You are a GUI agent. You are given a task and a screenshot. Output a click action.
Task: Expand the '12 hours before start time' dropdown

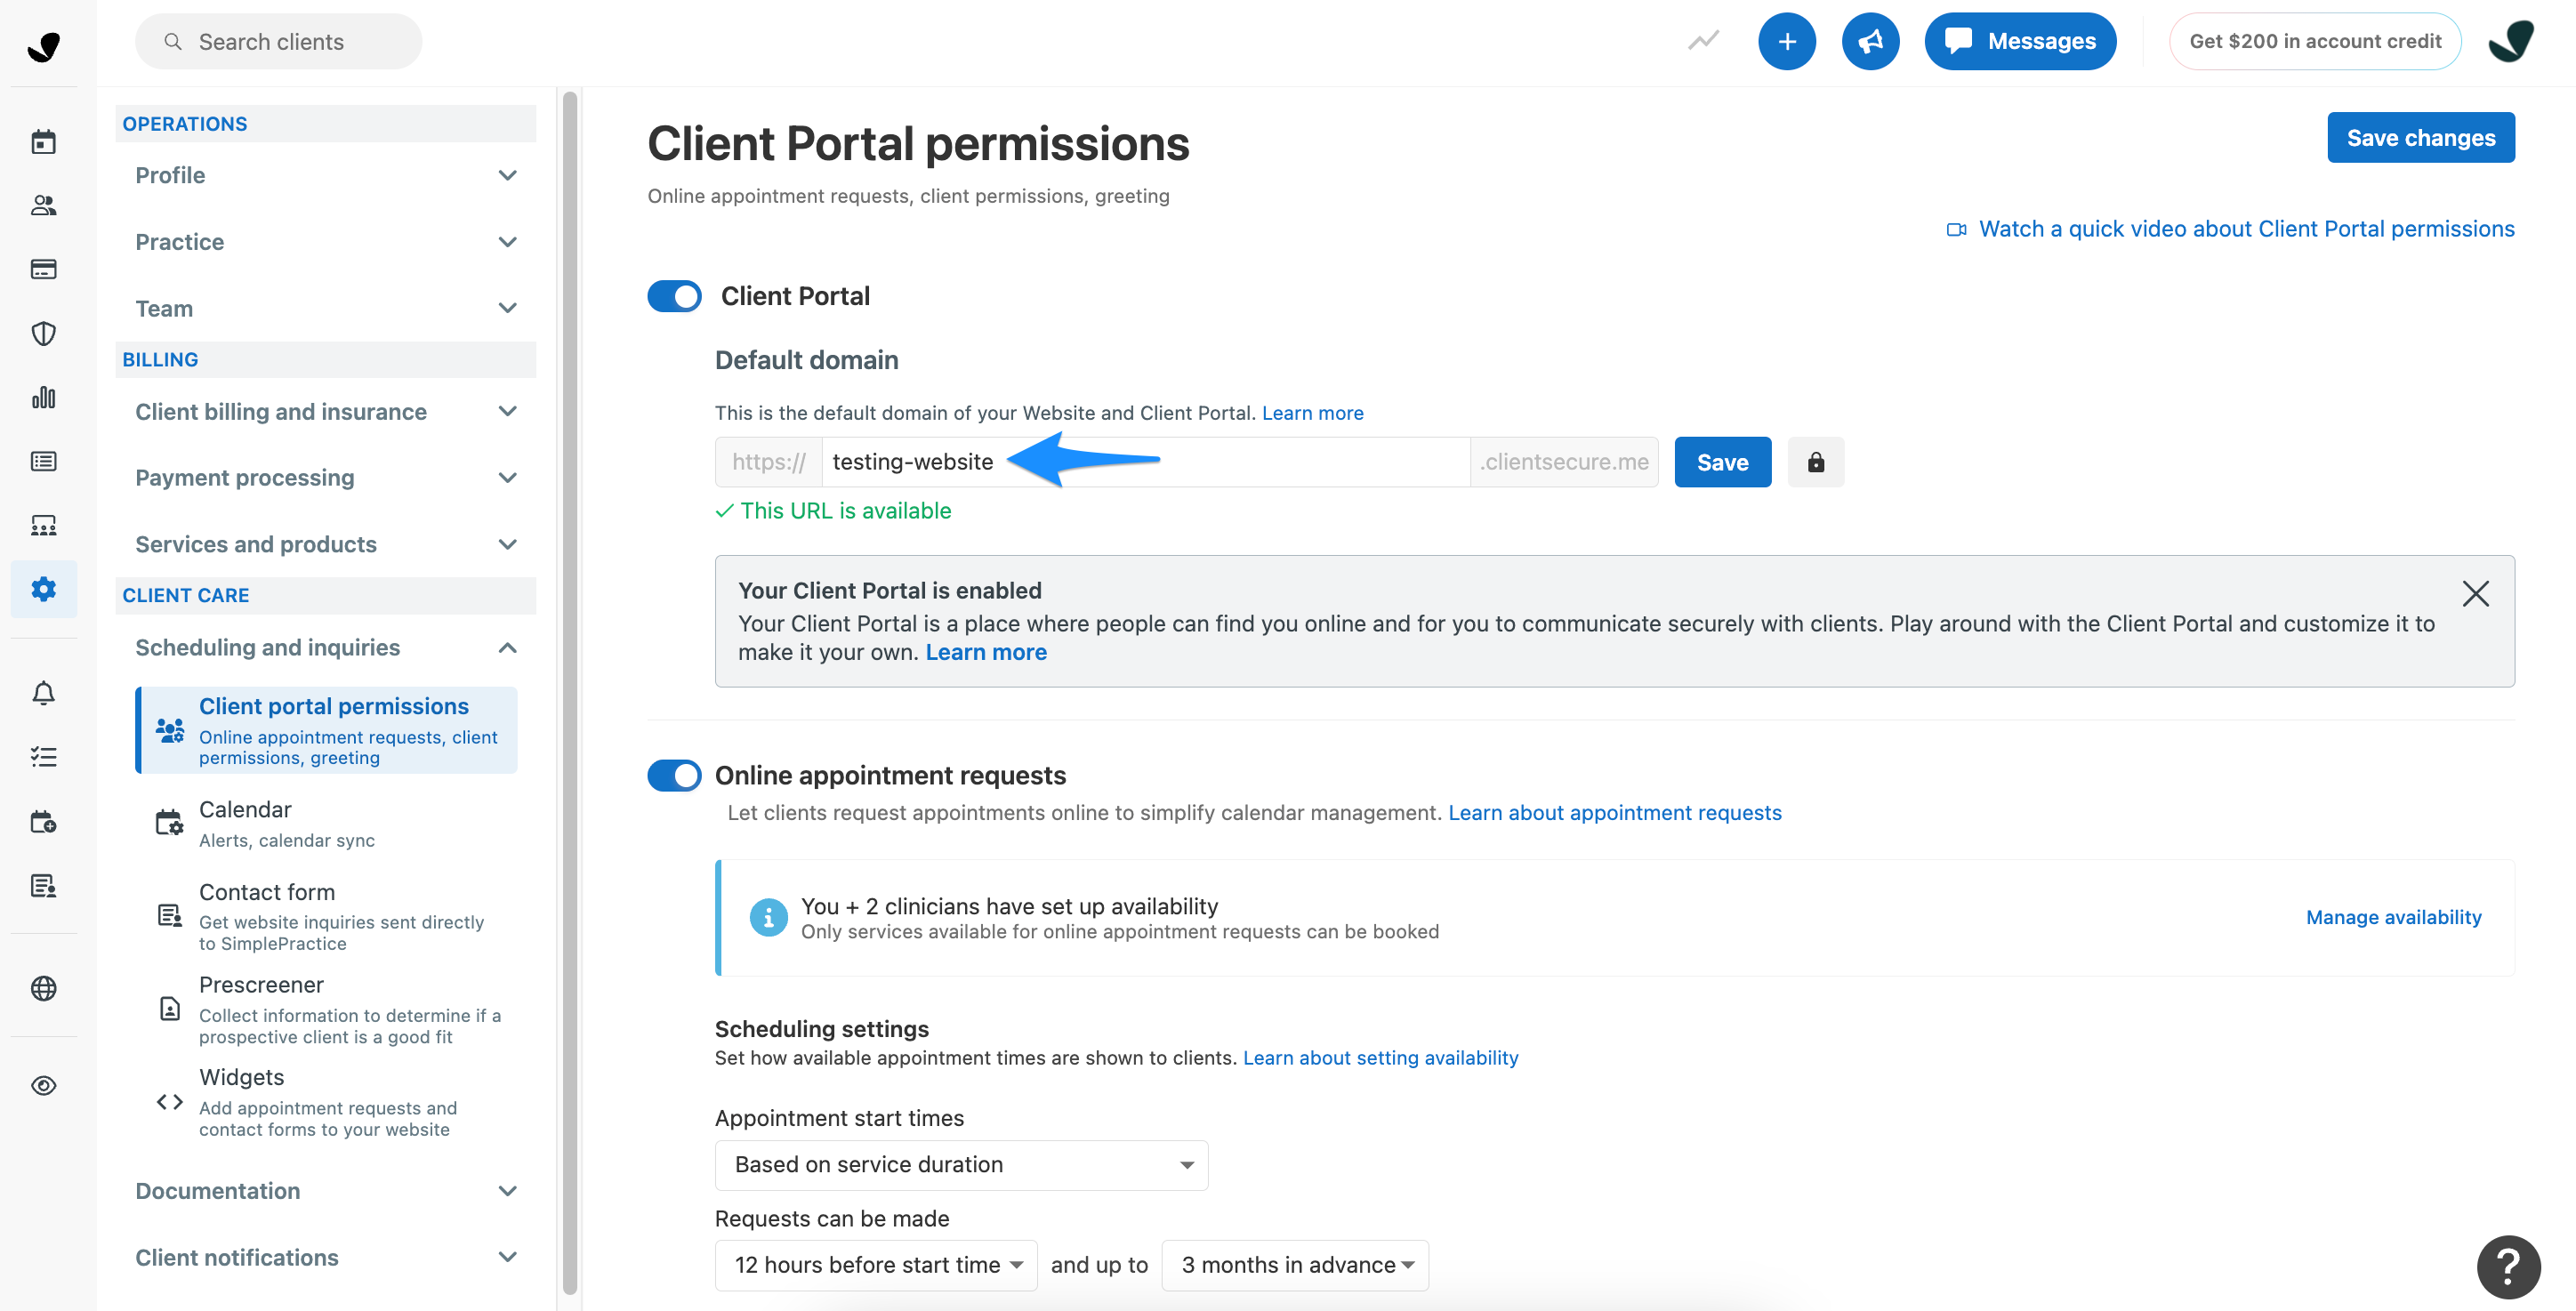click(875, 1264)
